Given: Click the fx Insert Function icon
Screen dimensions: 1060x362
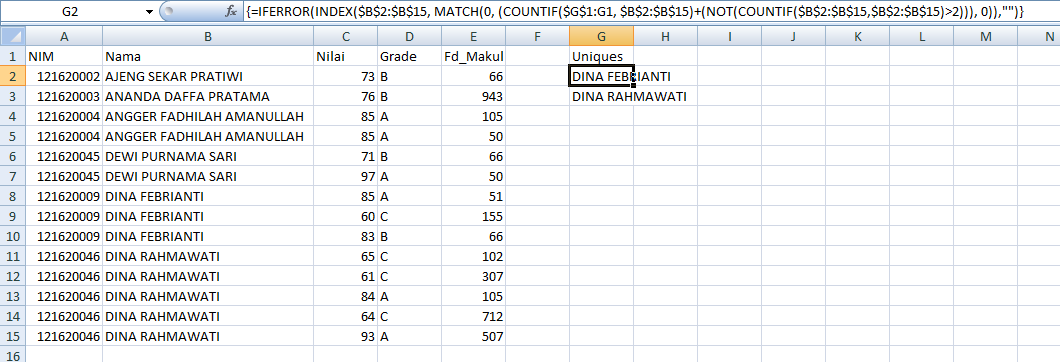Looking at the screenshot, I should pos(231,12).
